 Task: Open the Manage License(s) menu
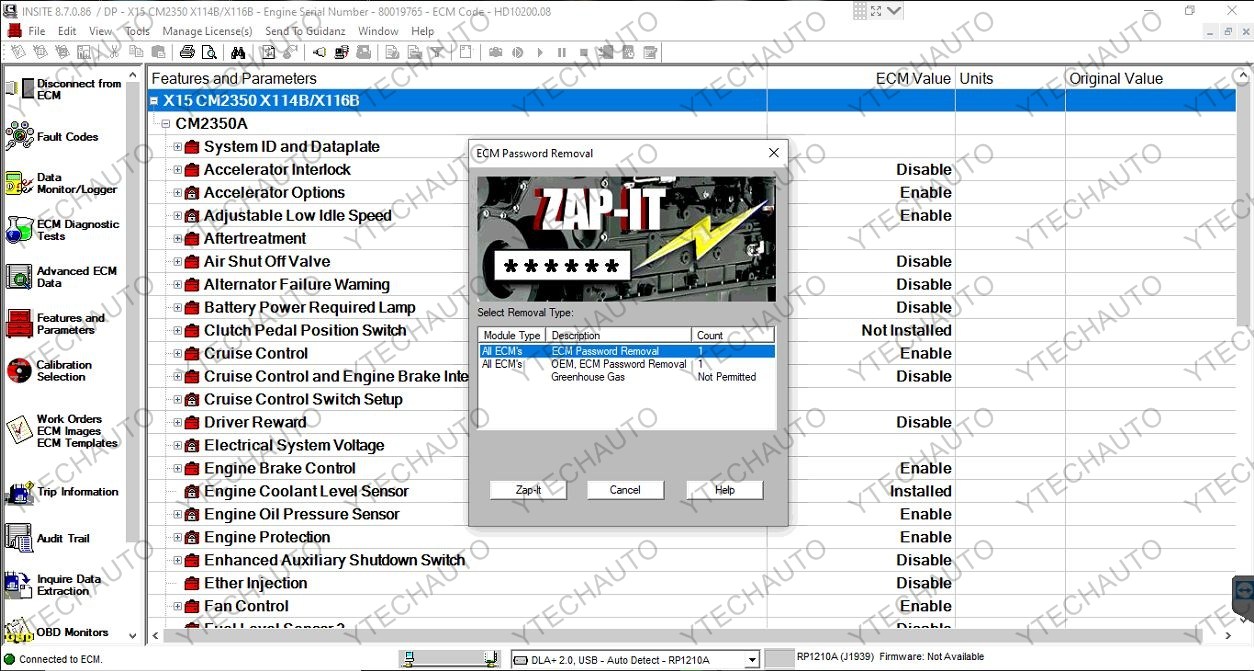click(207, 31)
